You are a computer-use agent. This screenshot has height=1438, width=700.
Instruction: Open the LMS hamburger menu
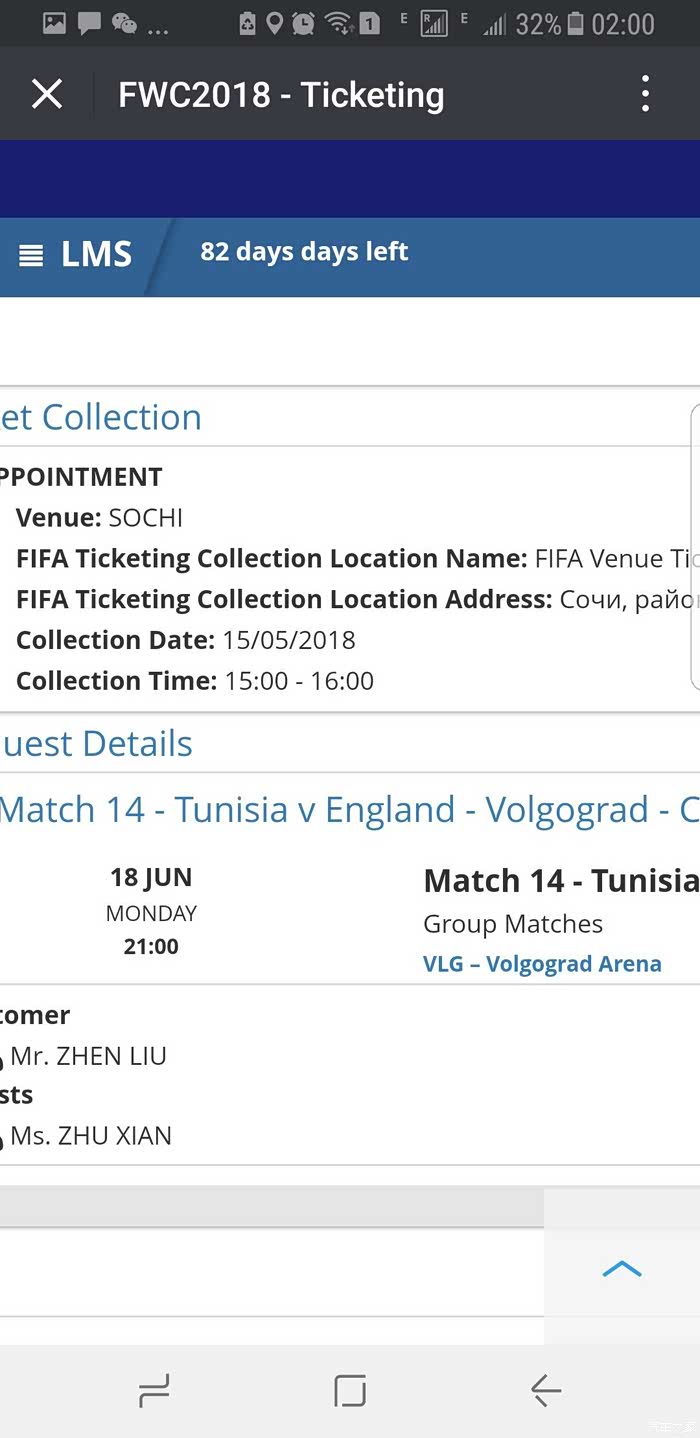point(32,255)
